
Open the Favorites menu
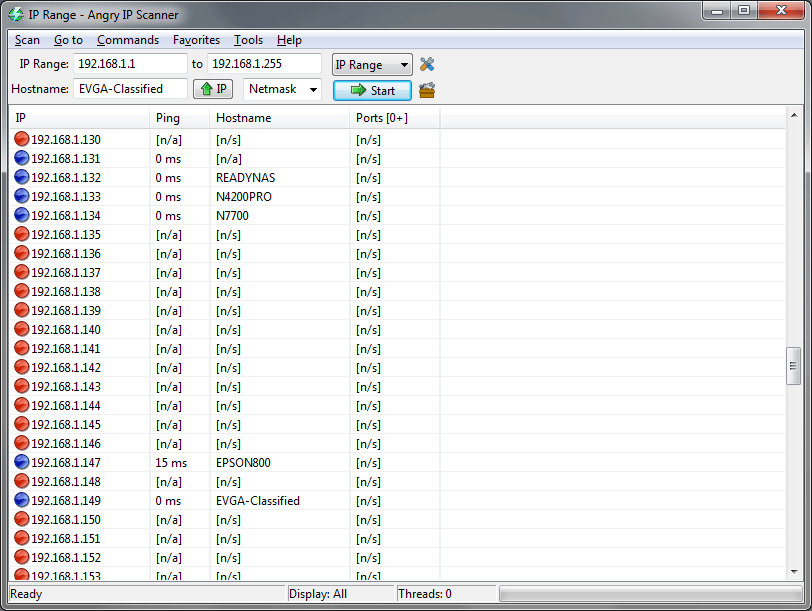coord(196,40)
